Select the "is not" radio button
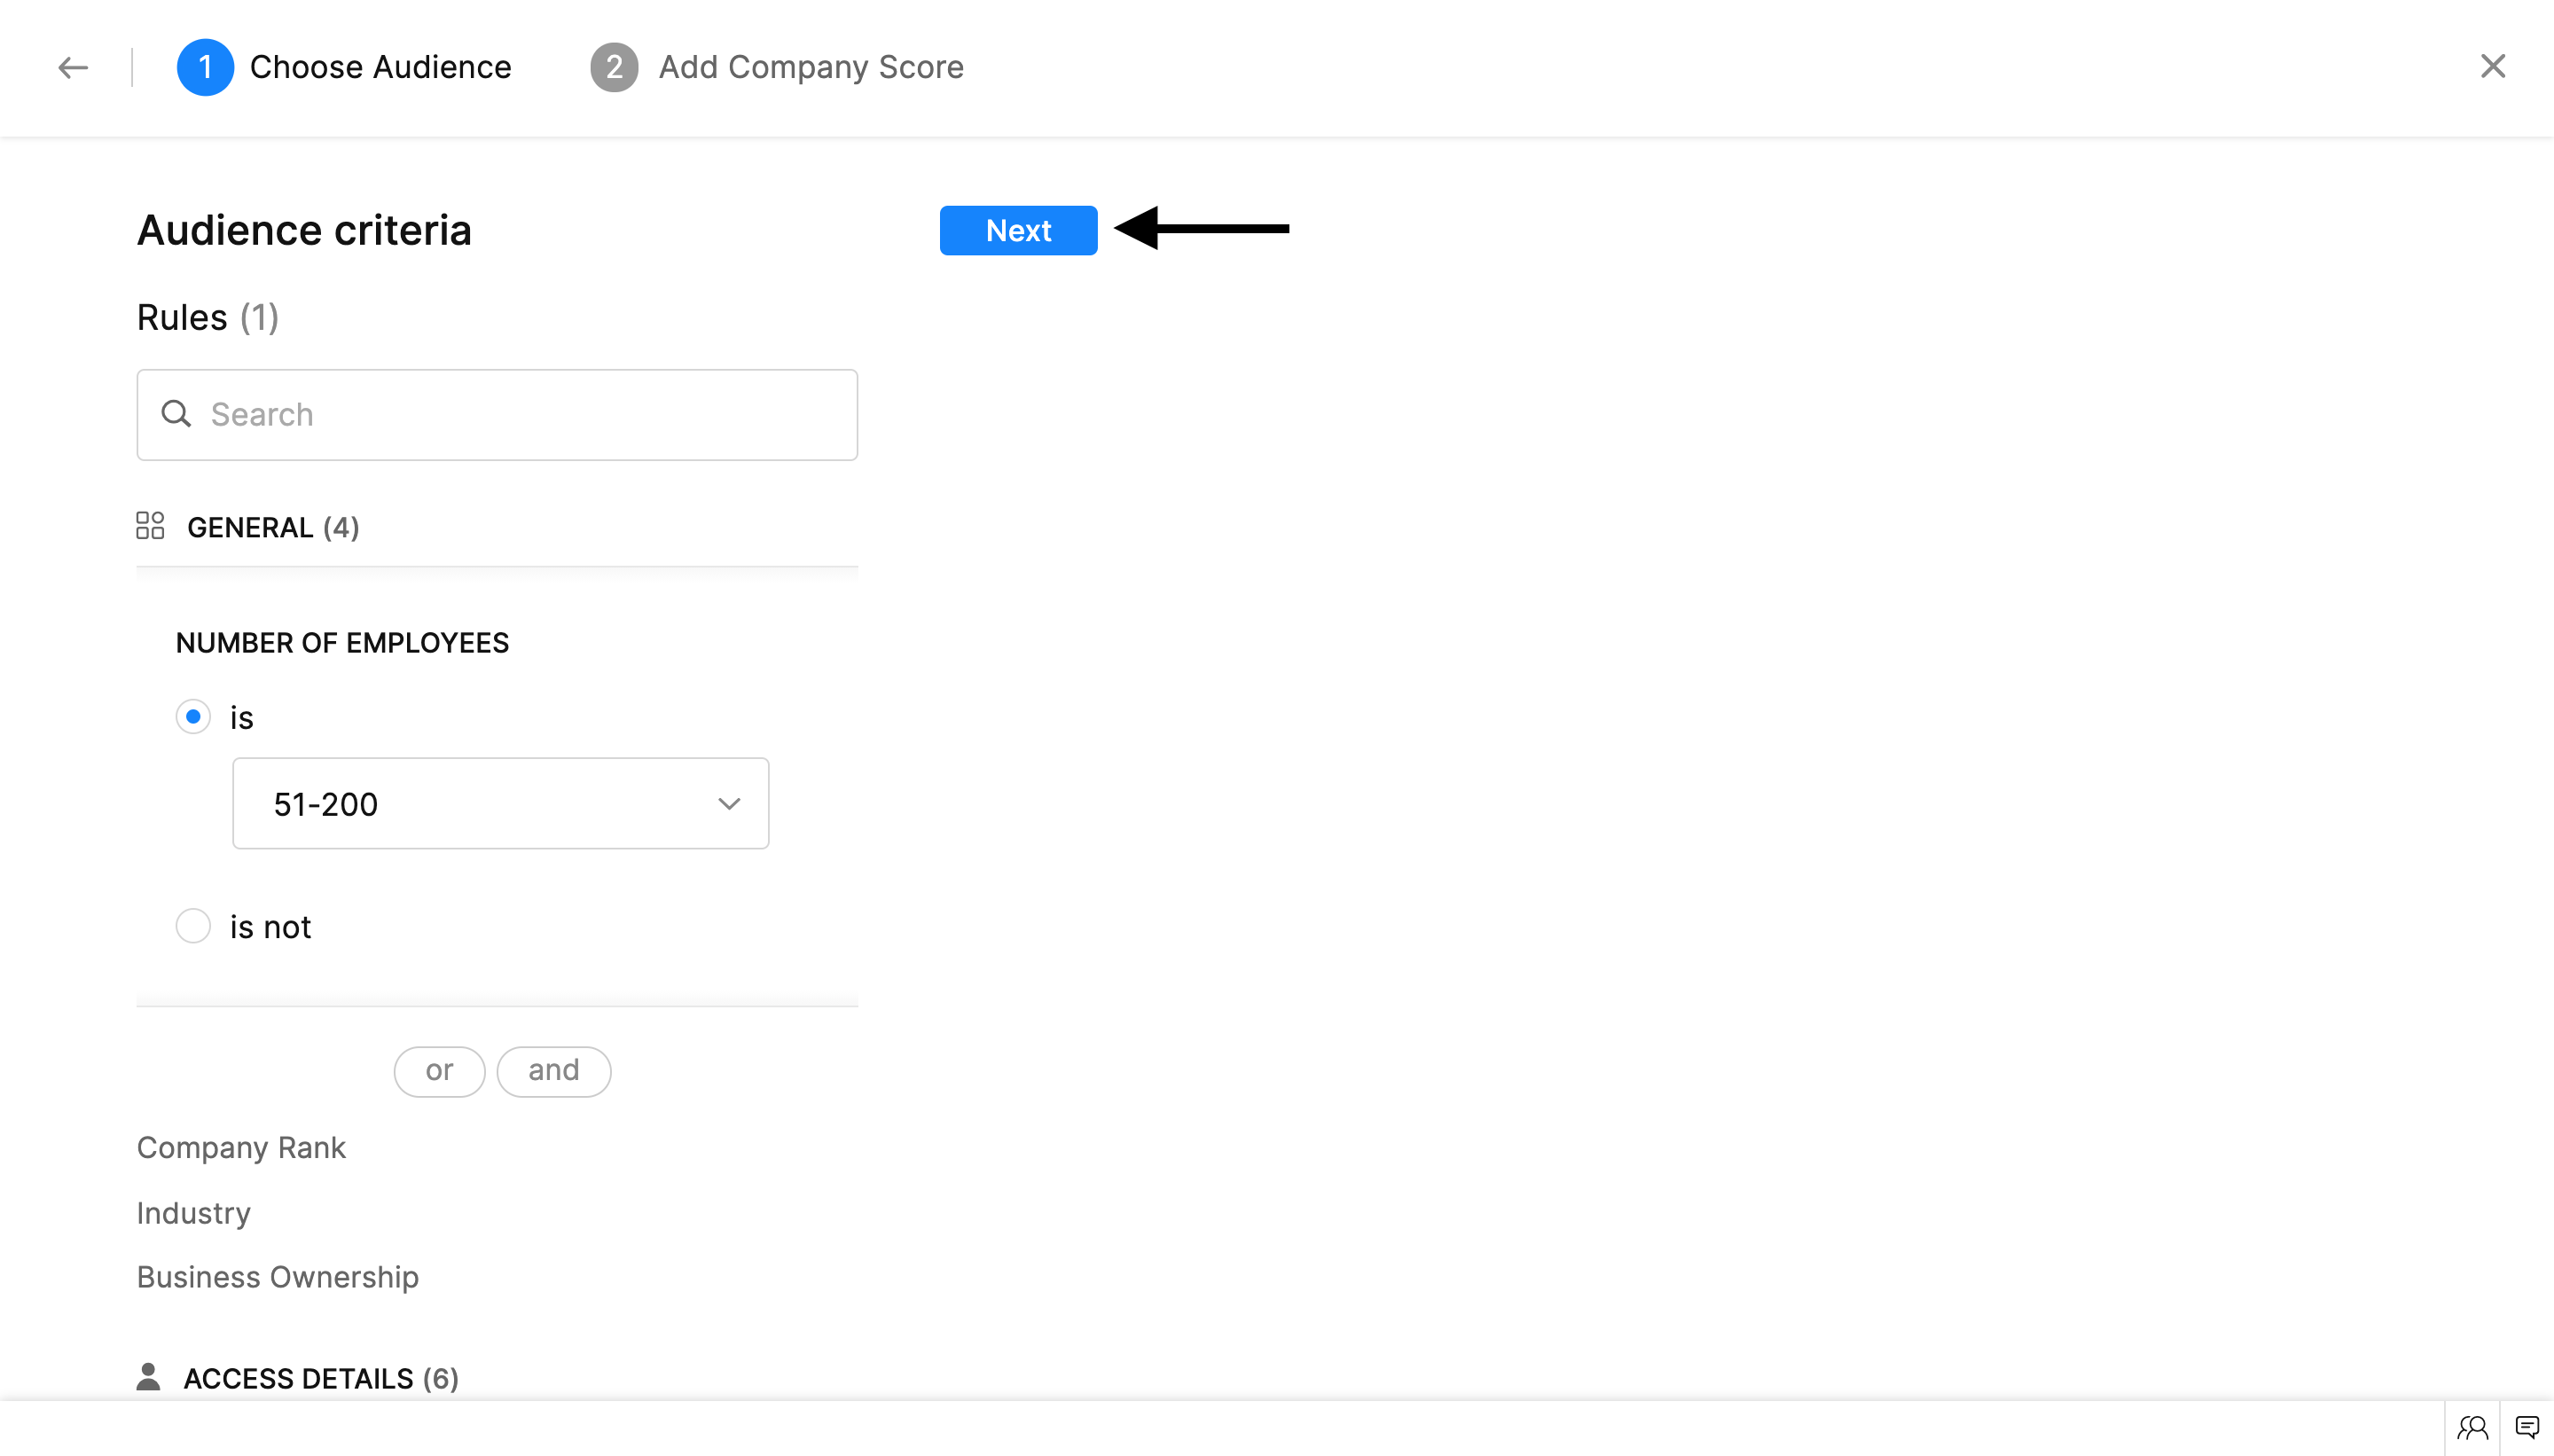 (x=193, y=926)
